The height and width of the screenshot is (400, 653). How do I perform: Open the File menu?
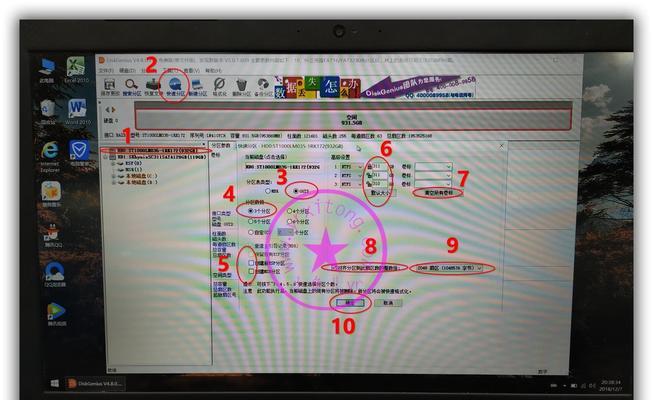click(x=106, y=70)
